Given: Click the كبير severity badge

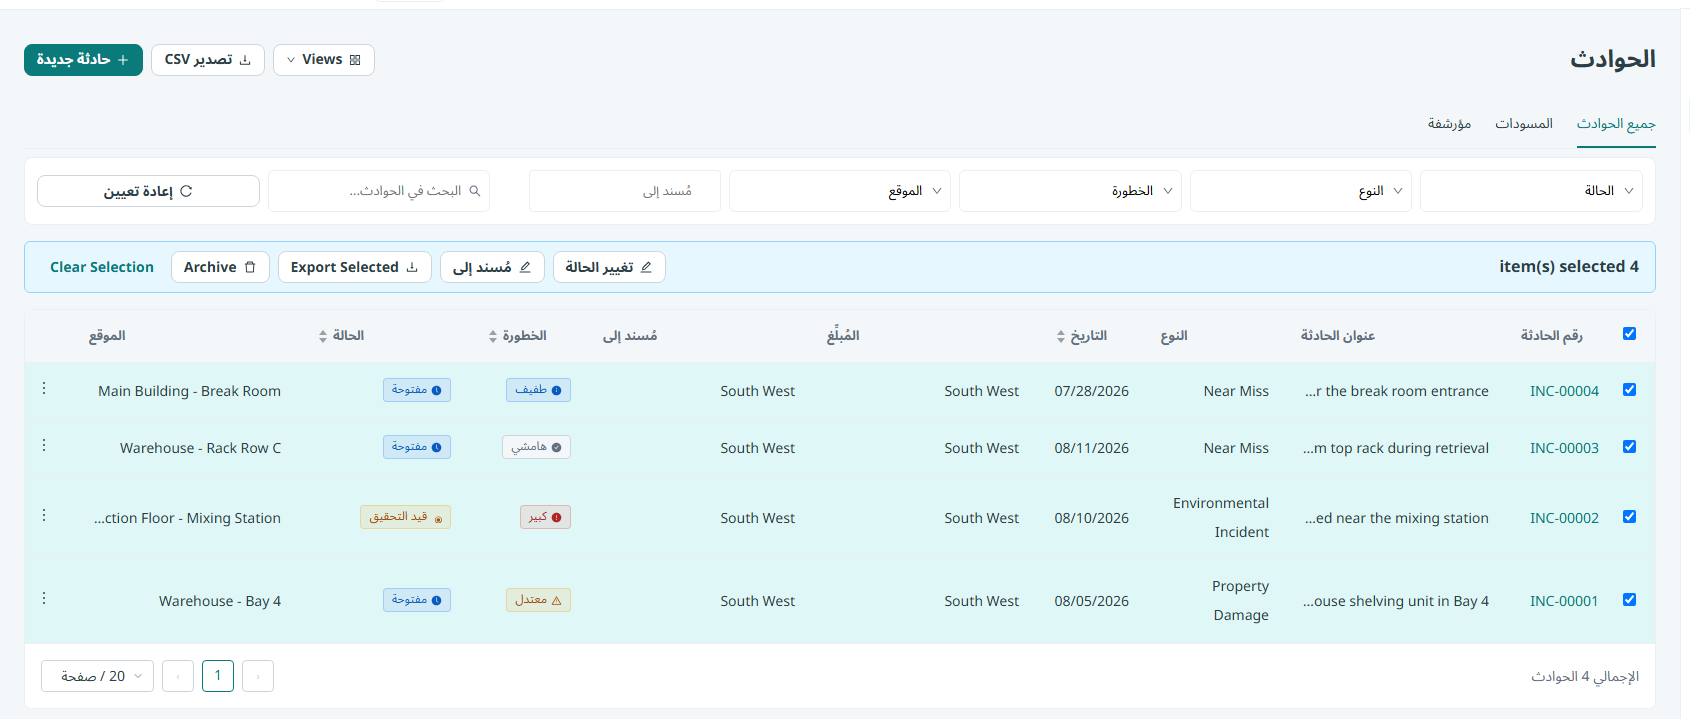Looking at the screenshot, I should [545, 517].
